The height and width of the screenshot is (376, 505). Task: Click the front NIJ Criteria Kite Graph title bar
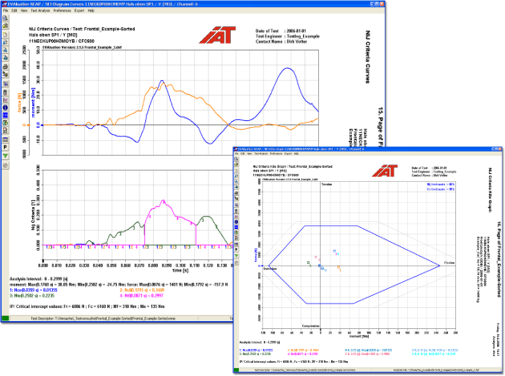click(368, 149)
